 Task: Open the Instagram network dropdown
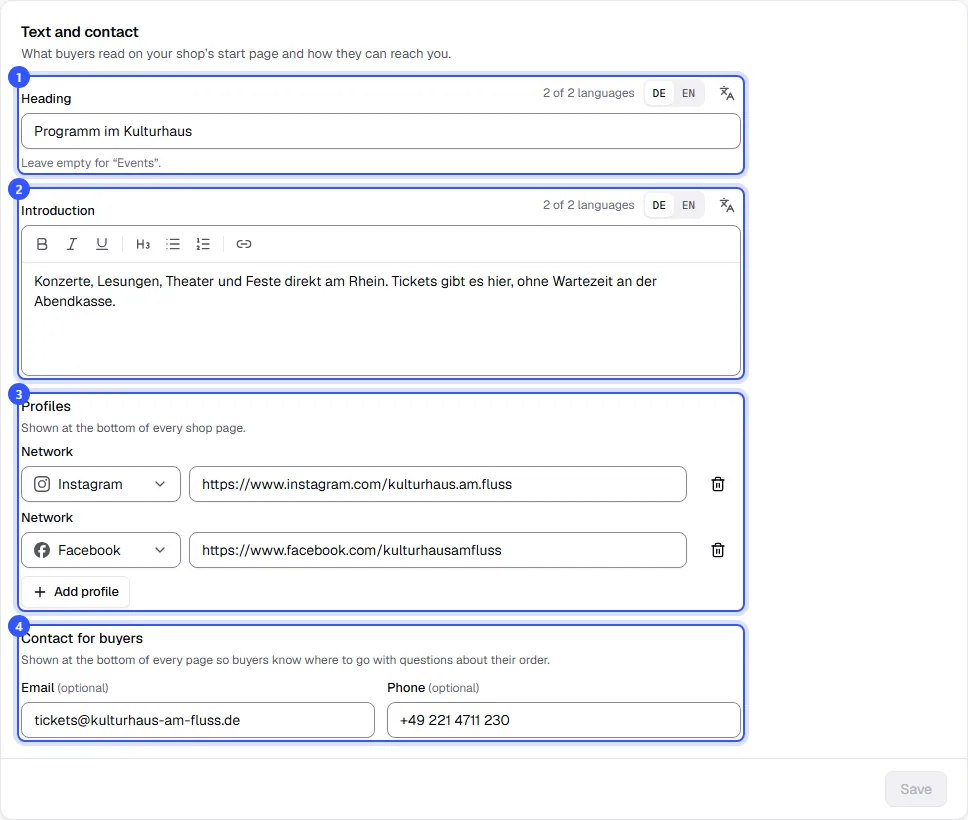pyautogui.click(x=101, y=484)
